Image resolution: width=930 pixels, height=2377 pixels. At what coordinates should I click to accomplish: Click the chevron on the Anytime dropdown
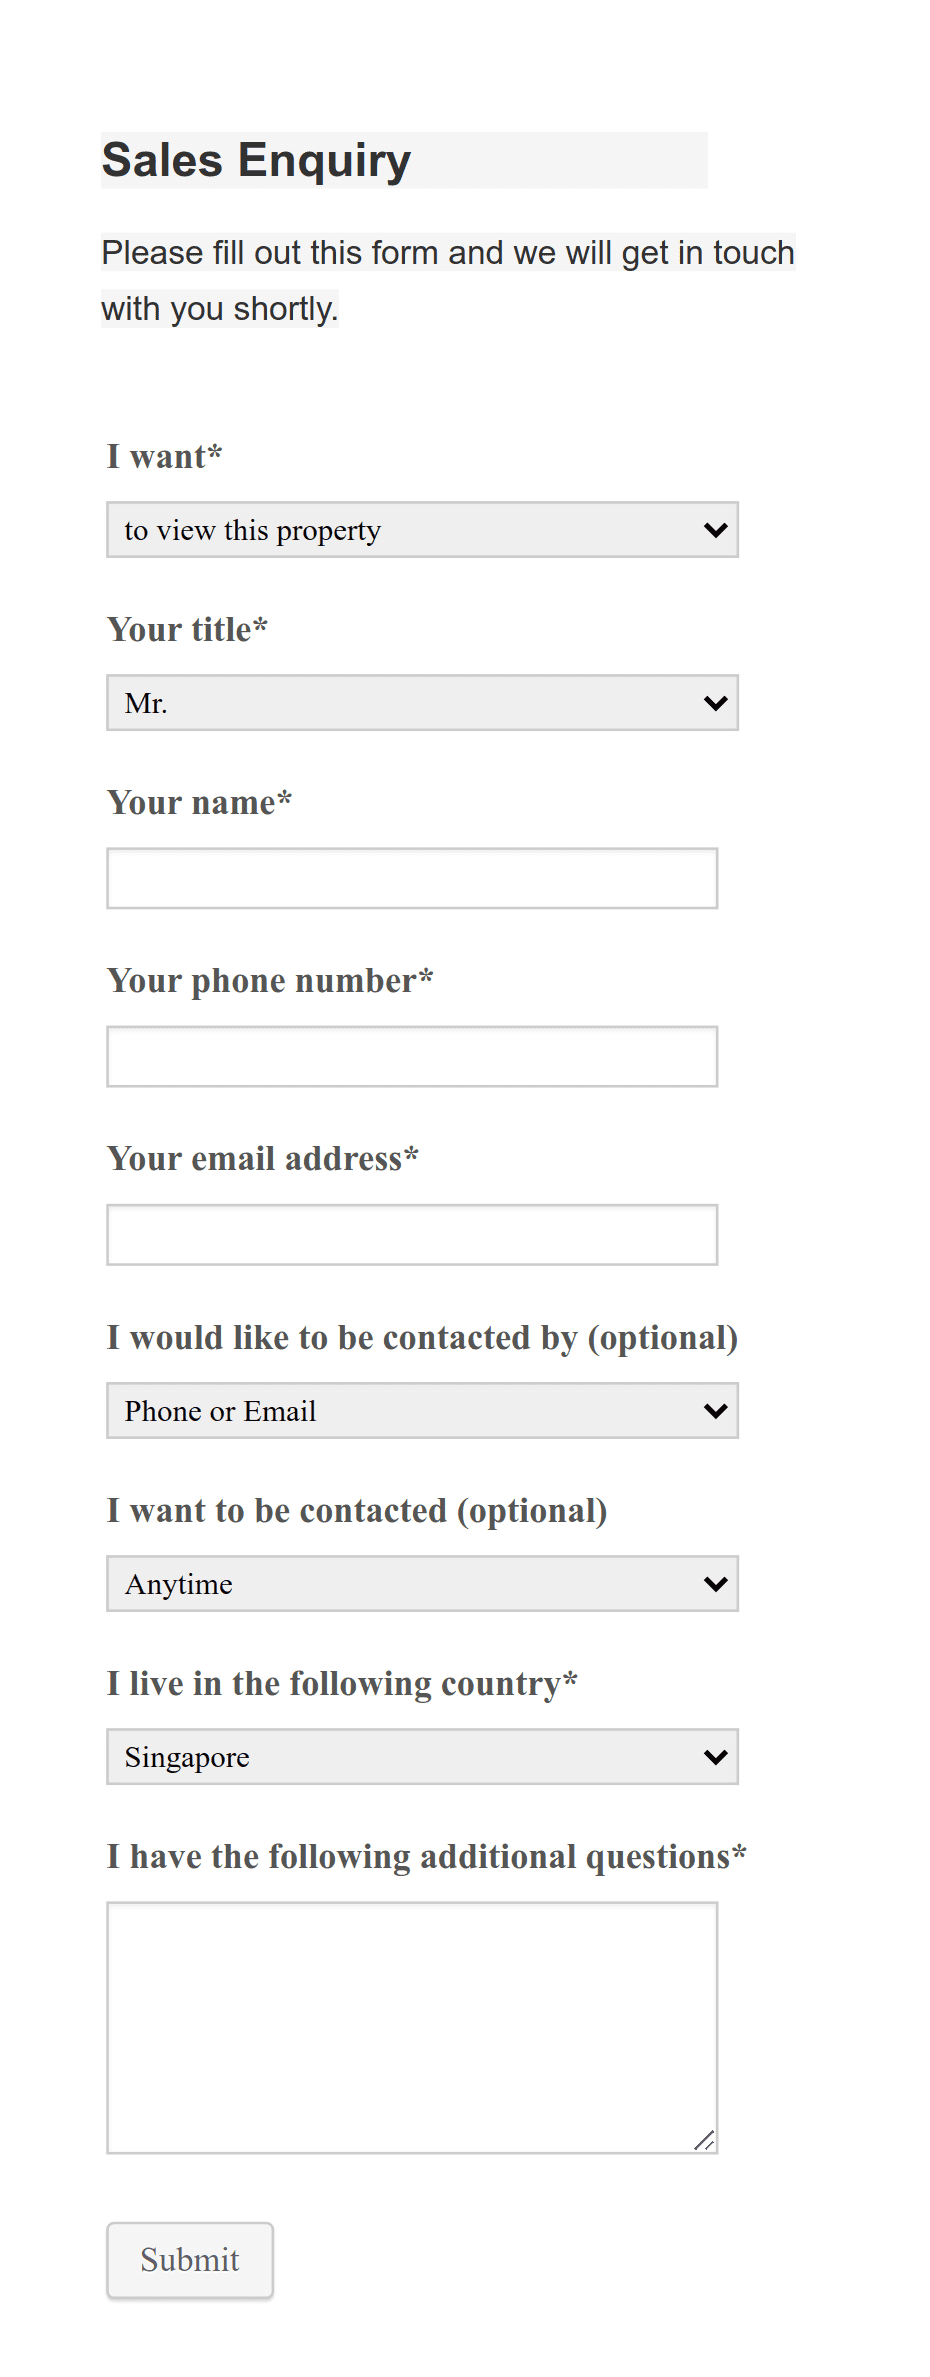click(x=714, y=1583)
